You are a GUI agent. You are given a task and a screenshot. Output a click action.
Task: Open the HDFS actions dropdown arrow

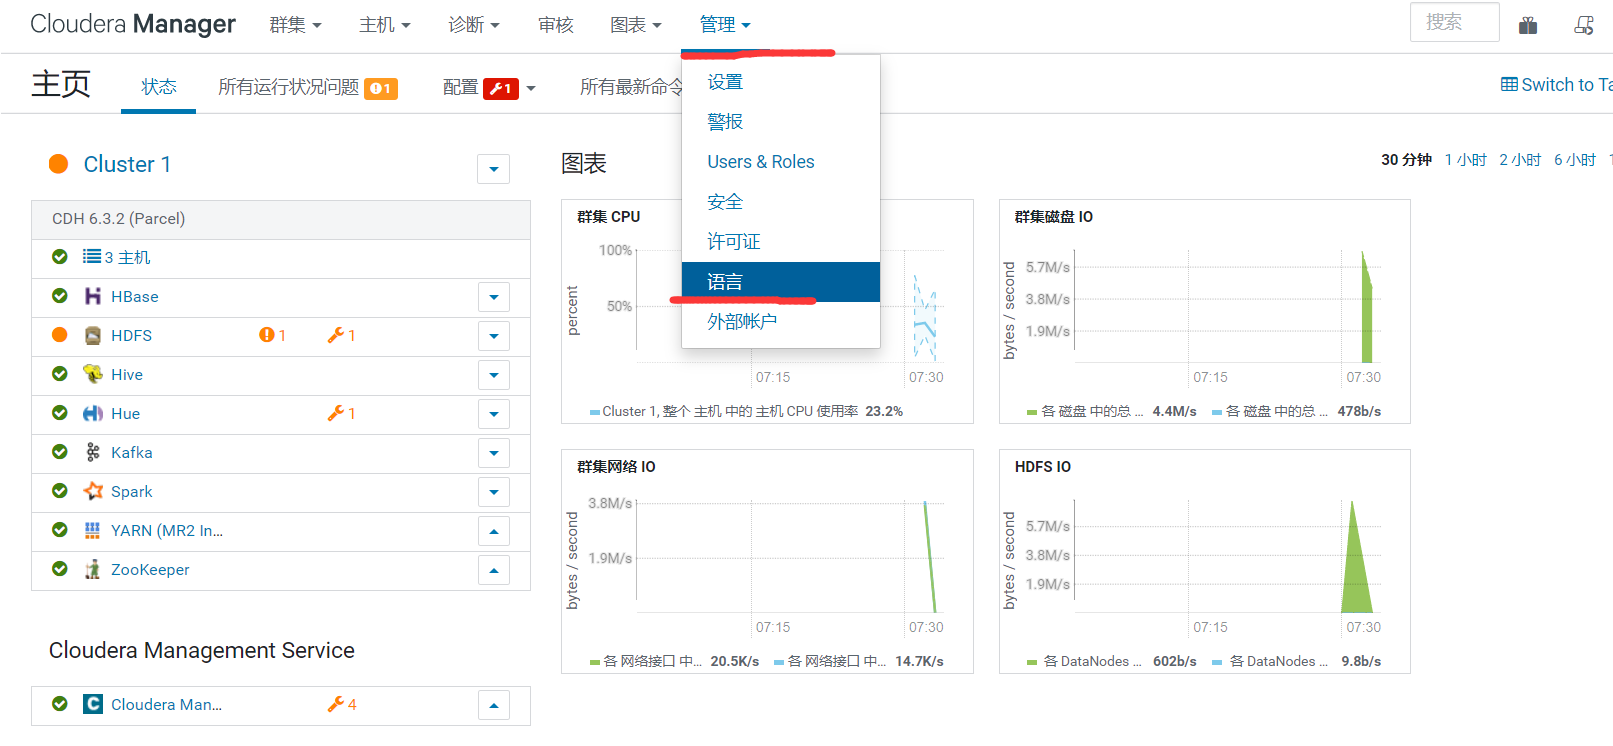click(x=494, y=336)
